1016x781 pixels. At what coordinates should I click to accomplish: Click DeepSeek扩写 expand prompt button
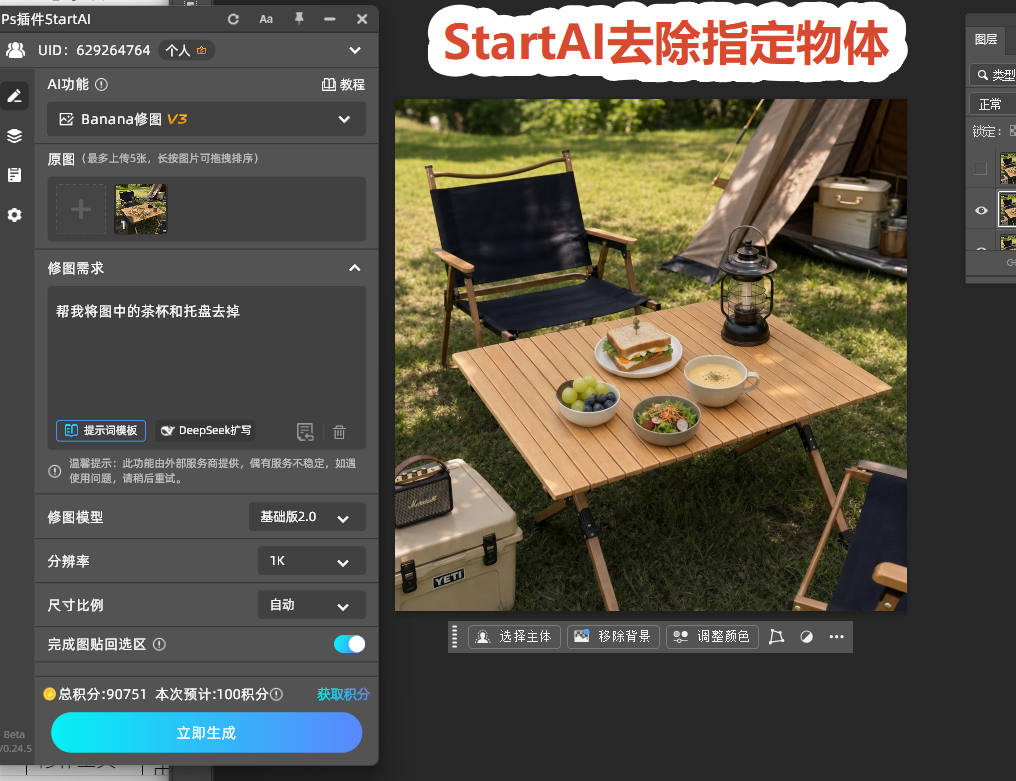(x=206, y=430)
